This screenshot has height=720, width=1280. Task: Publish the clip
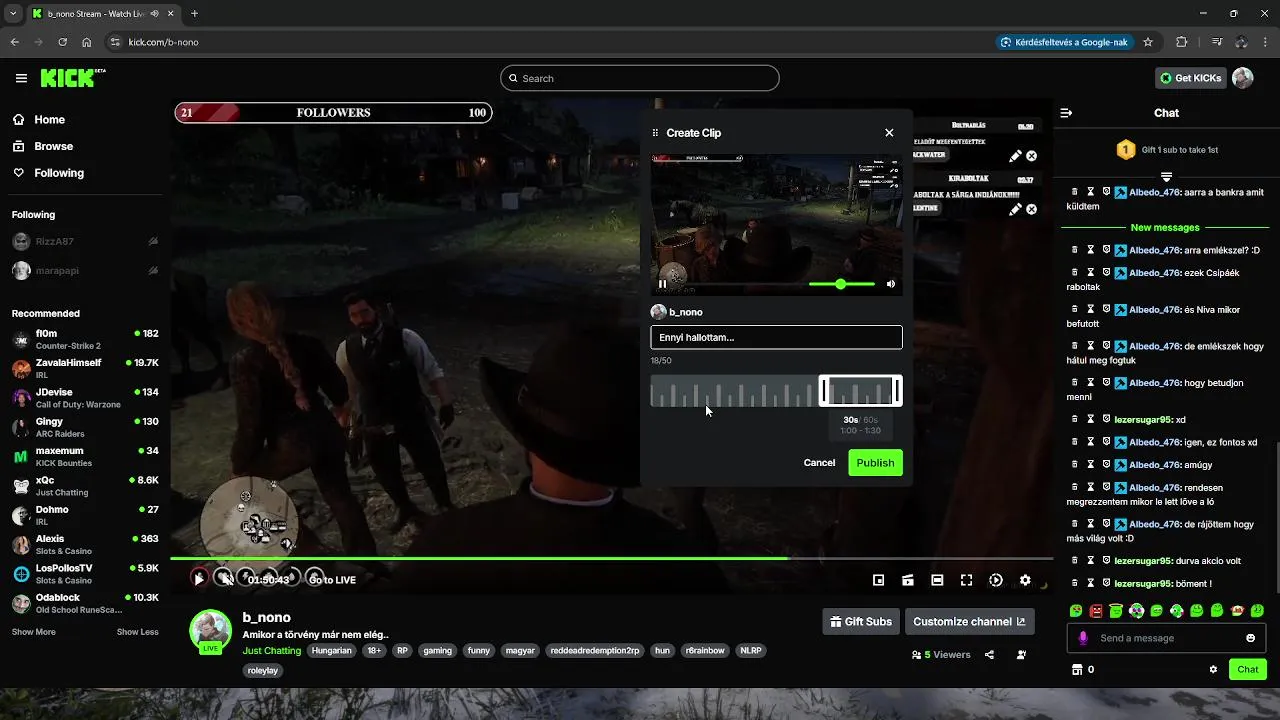click(875, 462)
